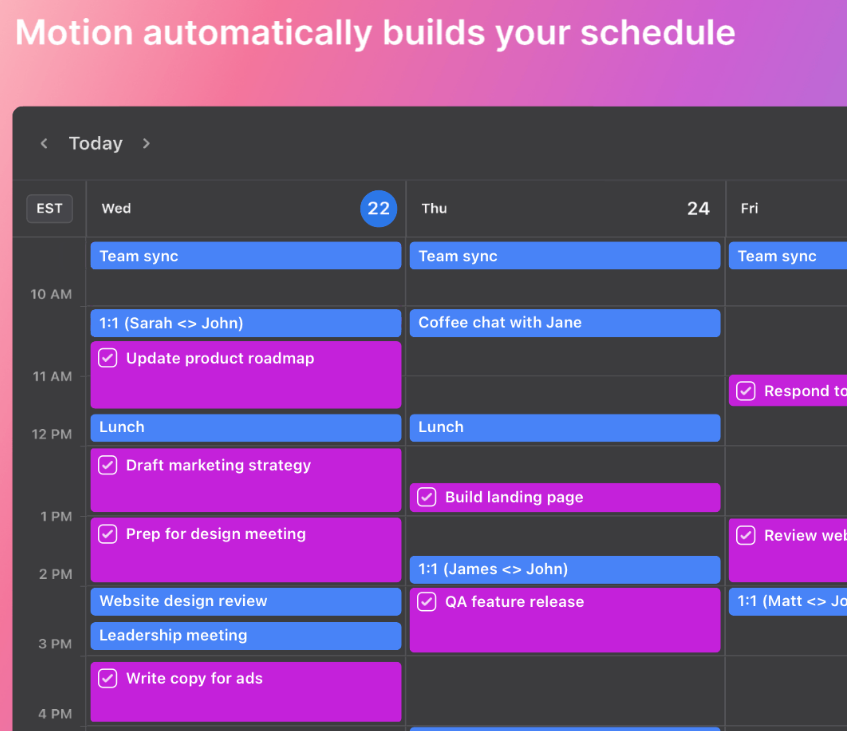The height and width of the screenshot is (731, 847).
Task: Open Coffee chat with Jane event
Action: (564, 323)
